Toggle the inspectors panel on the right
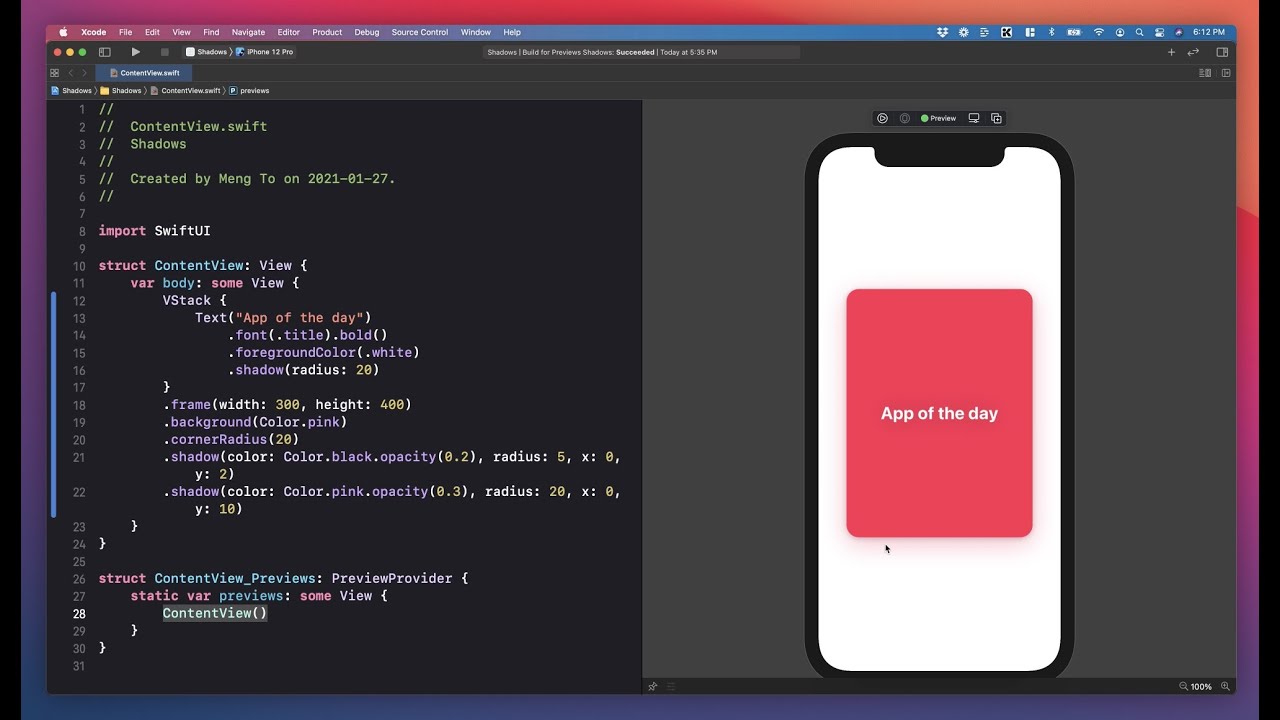The width and height of the screenshot is (1280, 720). tap(1222, 52)
